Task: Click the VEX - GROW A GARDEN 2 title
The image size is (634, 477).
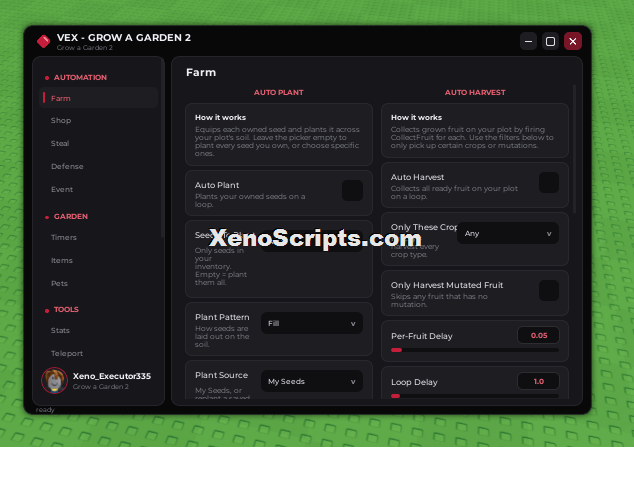Action: [x=124, y=38]
